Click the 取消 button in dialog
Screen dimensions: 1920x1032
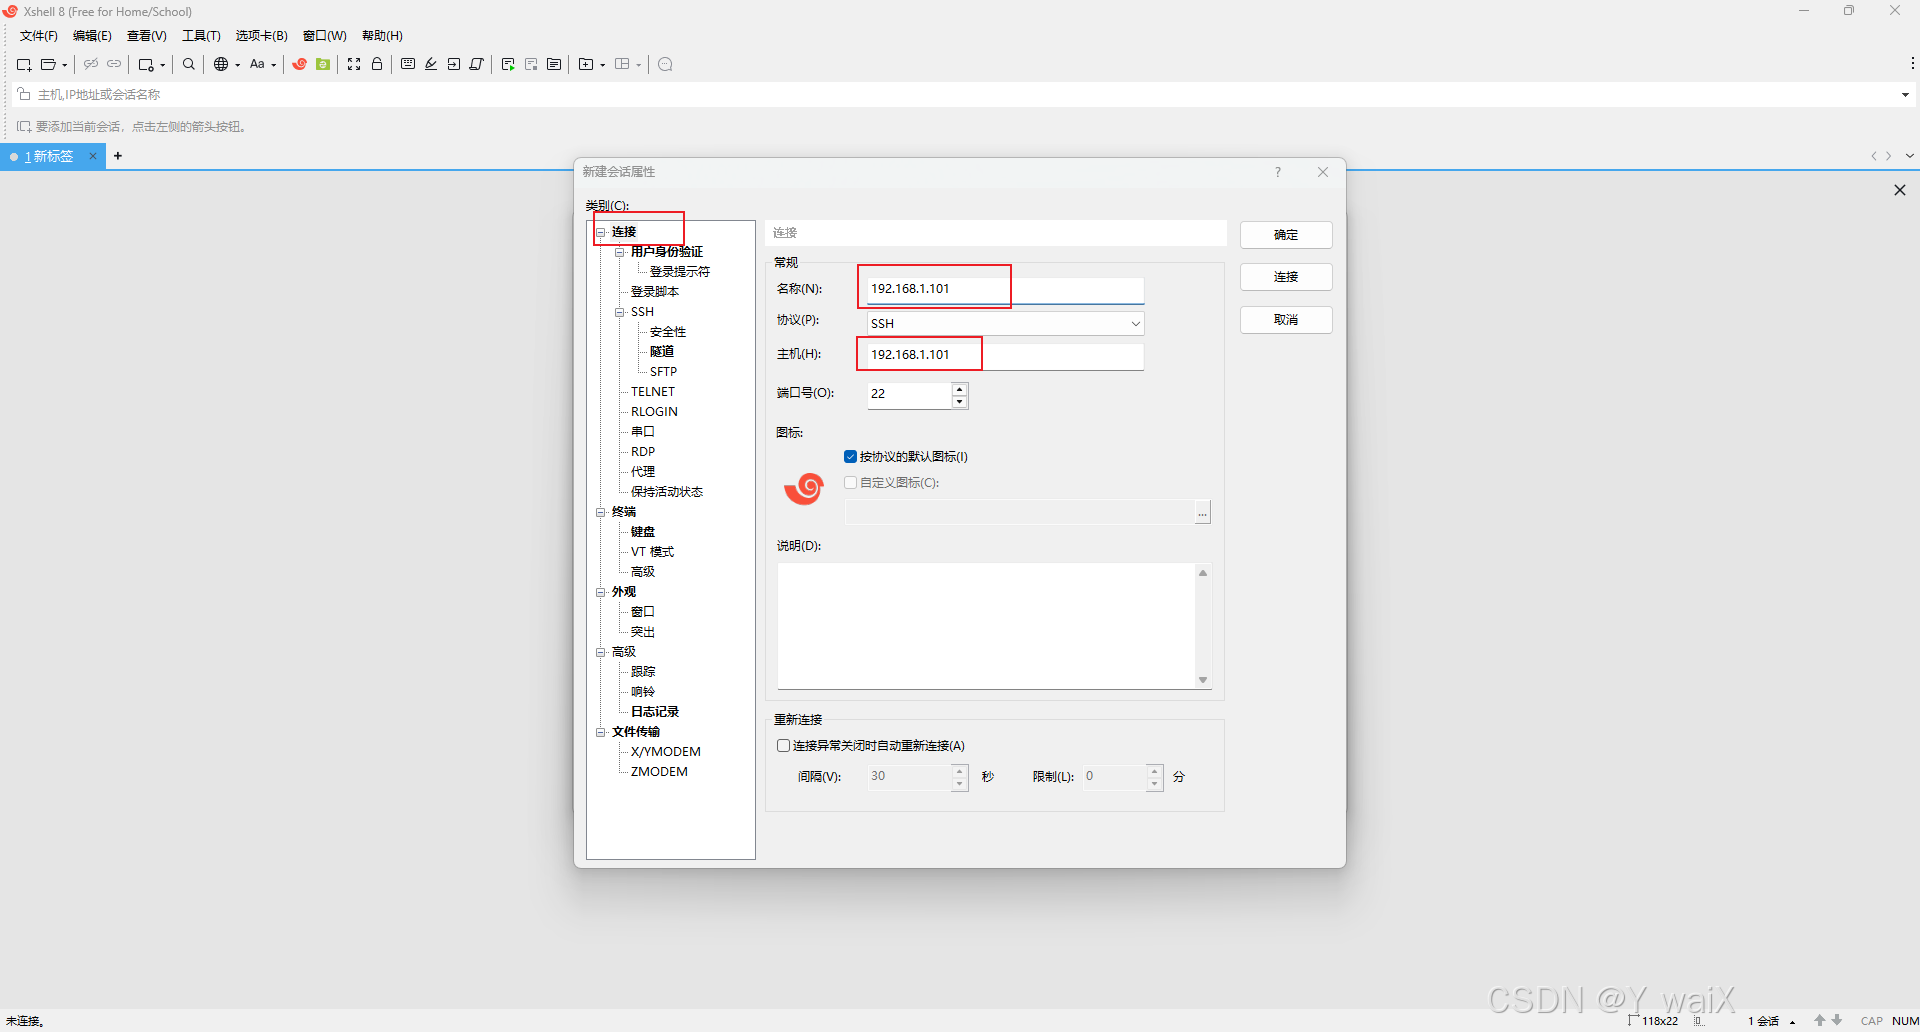(1286, 320)
